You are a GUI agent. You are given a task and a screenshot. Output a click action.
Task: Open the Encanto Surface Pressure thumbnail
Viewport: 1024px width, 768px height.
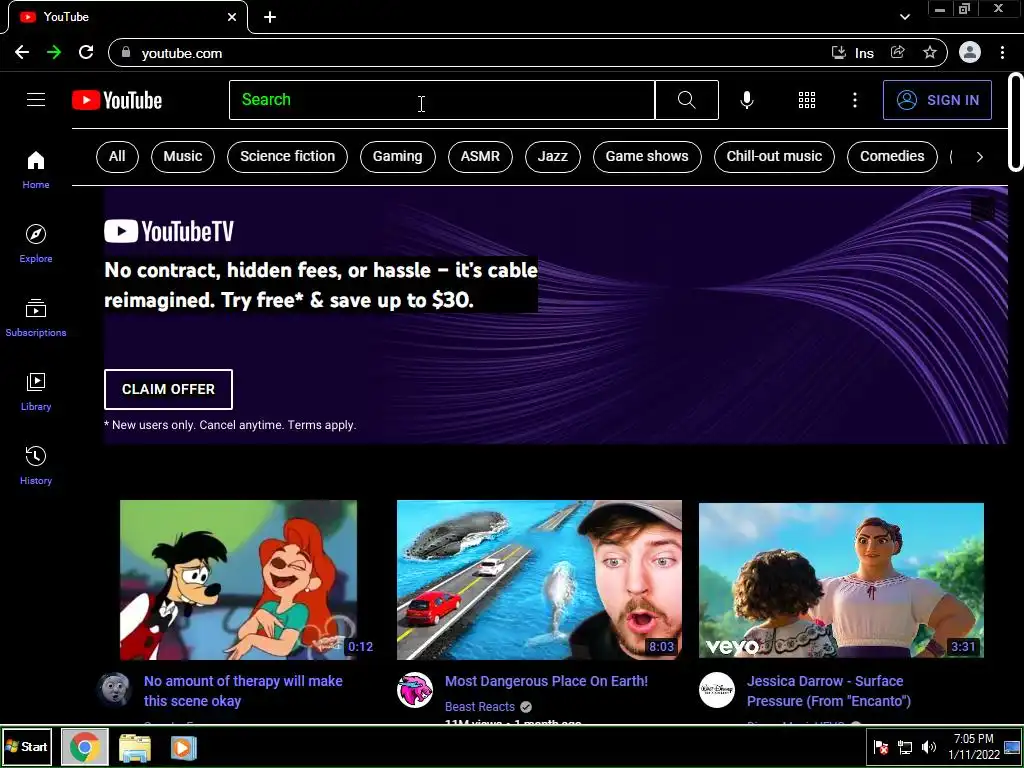click(841, 580)
